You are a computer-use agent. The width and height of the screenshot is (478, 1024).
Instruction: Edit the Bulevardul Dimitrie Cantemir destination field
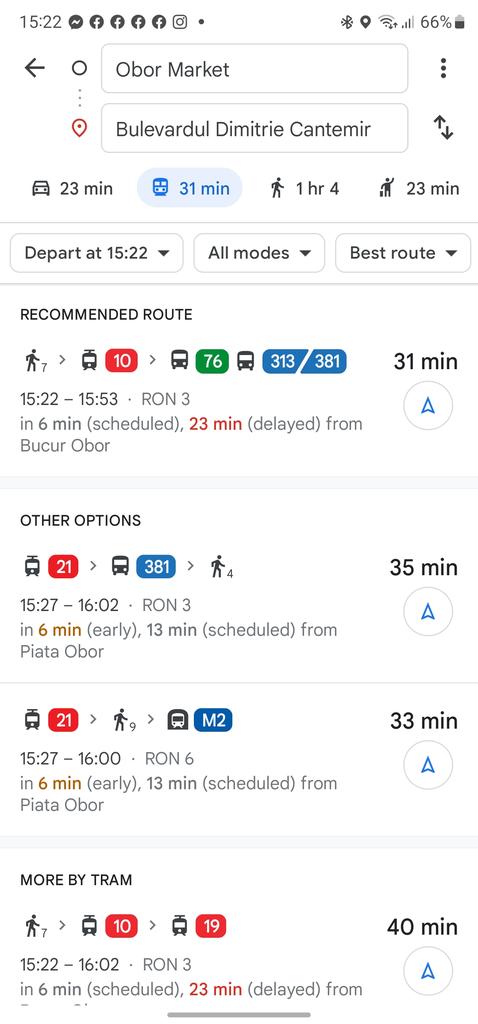255,128
